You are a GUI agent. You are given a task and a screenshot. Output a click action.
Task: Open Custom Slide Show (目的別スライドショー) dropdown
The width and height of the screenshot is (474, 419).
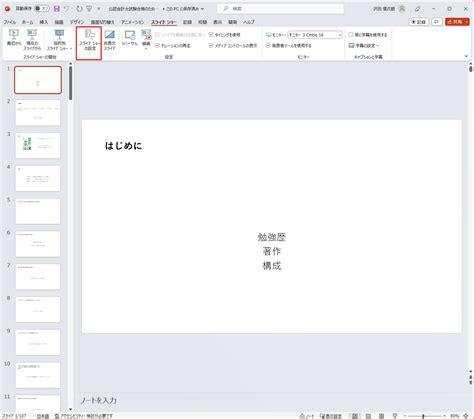[59, 40]
